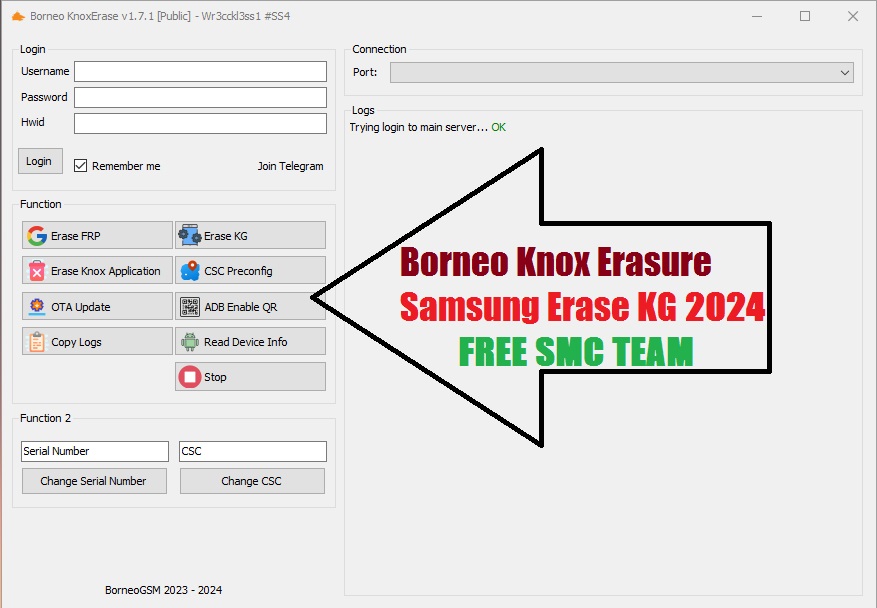Focus the Password input field
The height and width of the screenshot is (608, 877).
coord(200,97)
